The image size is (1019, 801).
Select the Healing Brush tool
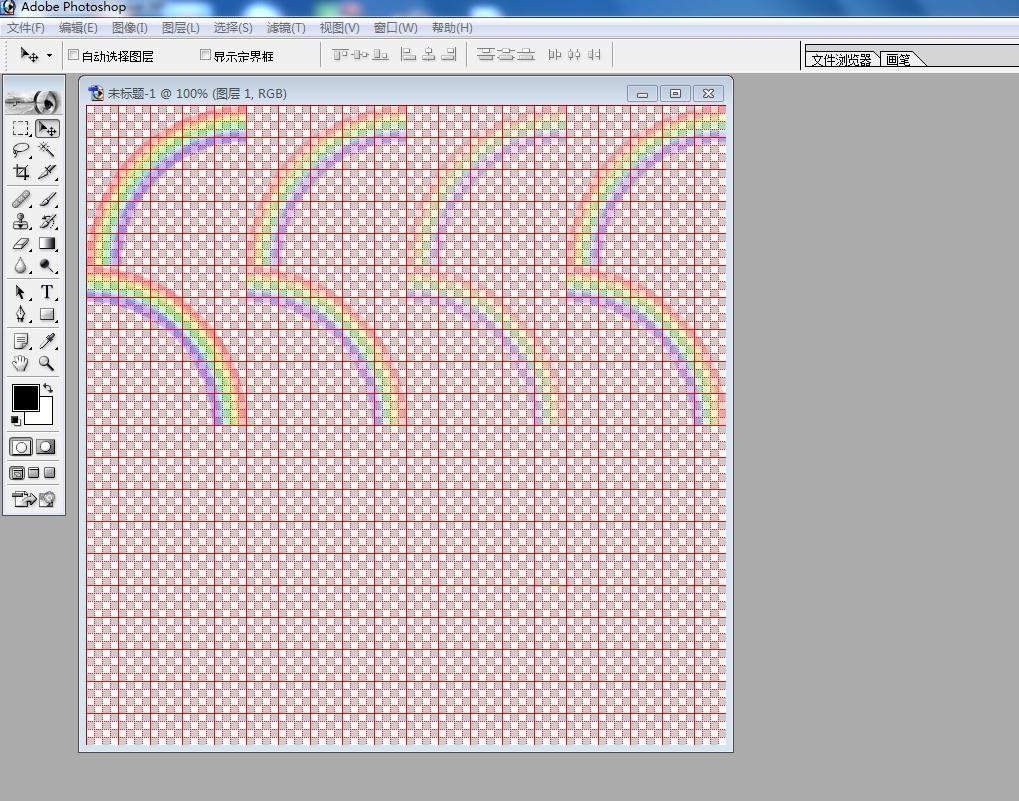[21, 199]
